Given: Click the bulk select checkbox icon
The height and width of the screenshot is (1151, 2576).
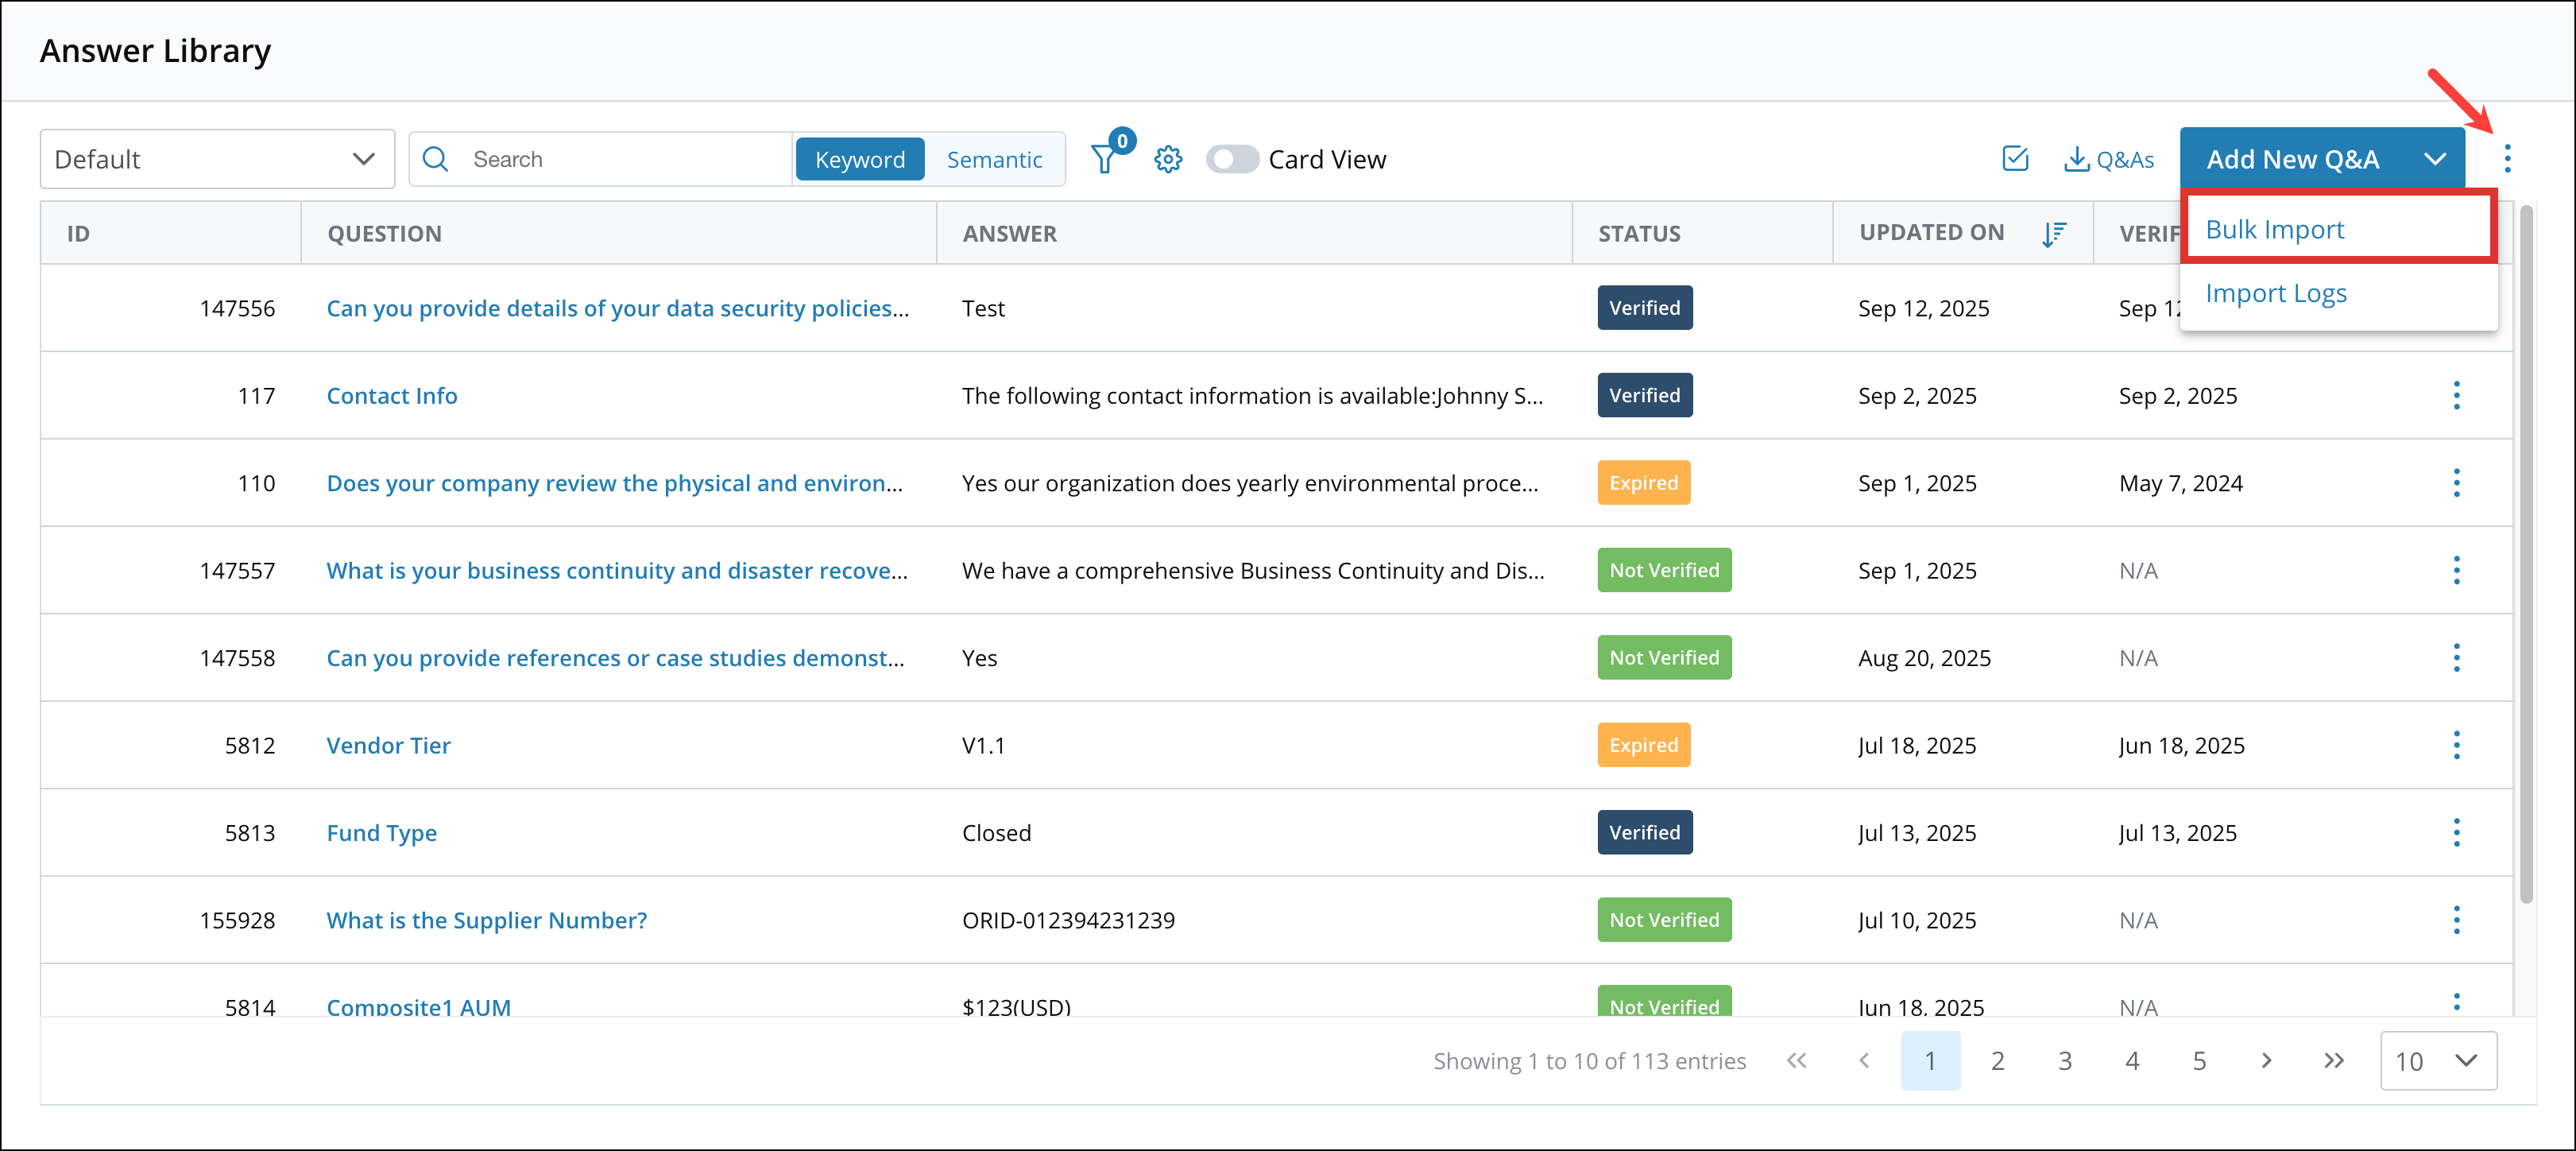Looking at the screenshot, I should point(2016,158).
